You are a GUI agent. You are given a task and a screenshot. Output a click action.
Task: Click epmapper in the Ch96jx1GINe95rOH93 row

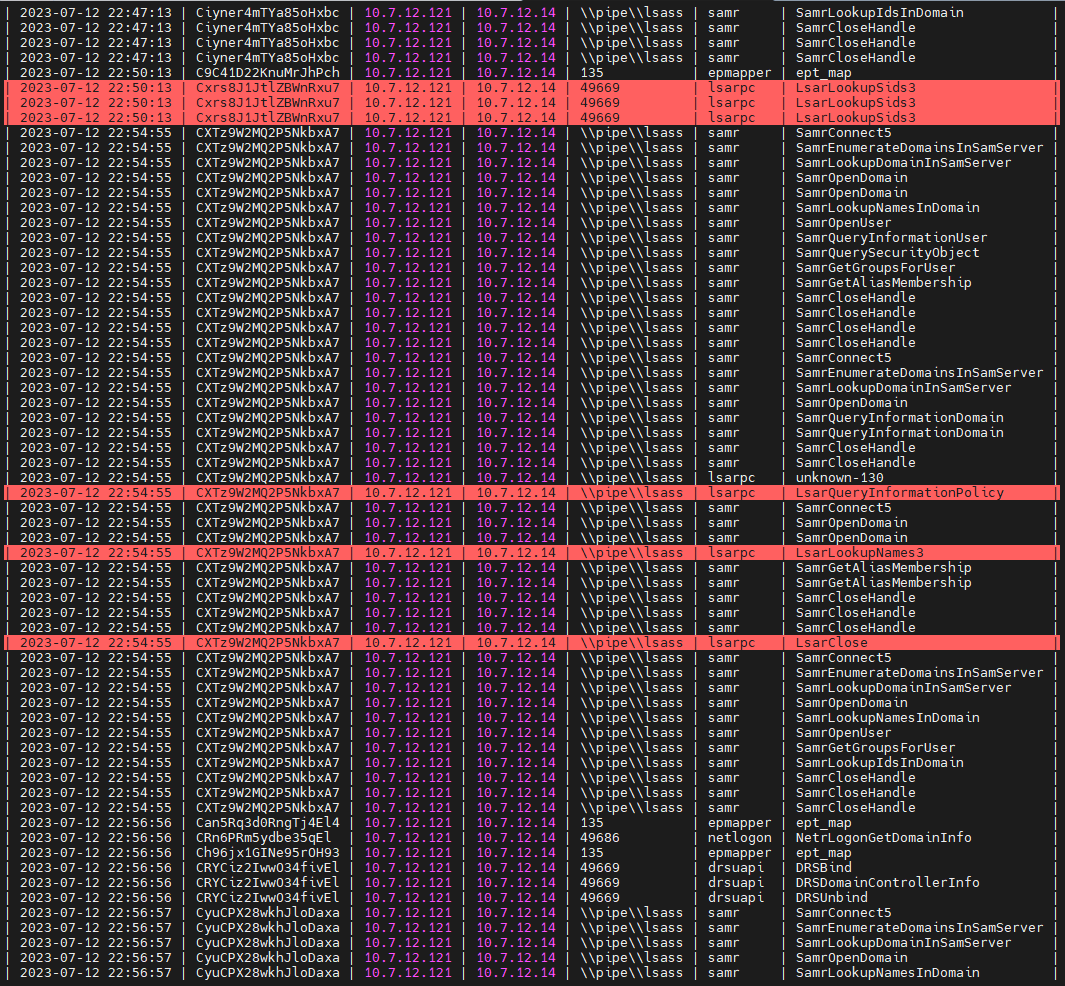740,852
